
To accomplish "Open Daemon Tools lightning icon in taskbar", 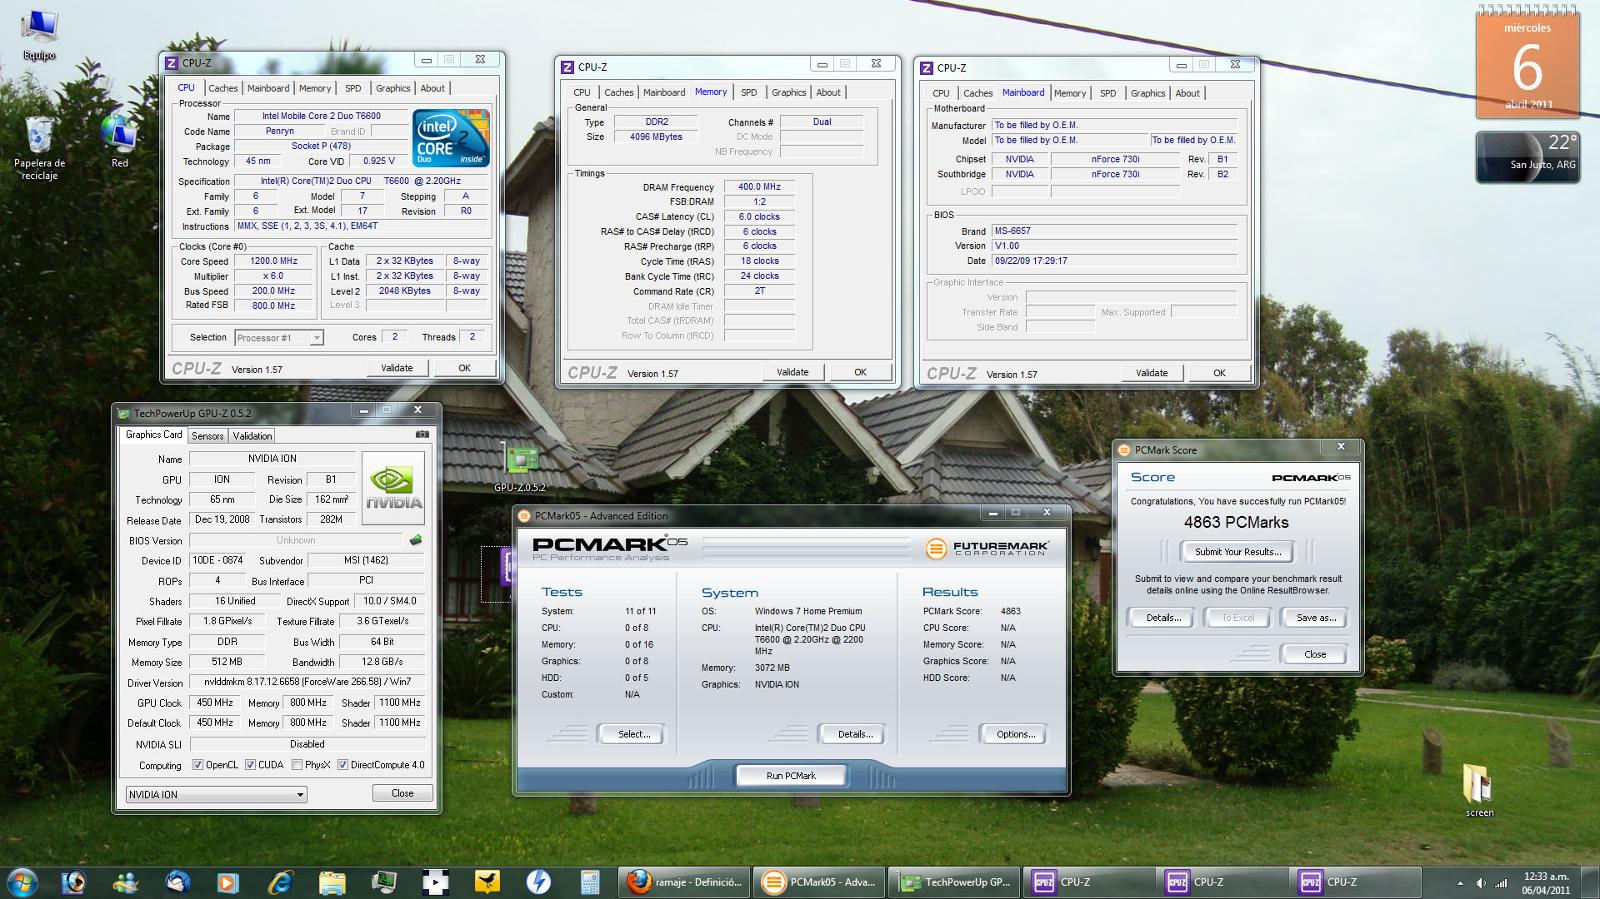I will (539, 882).
